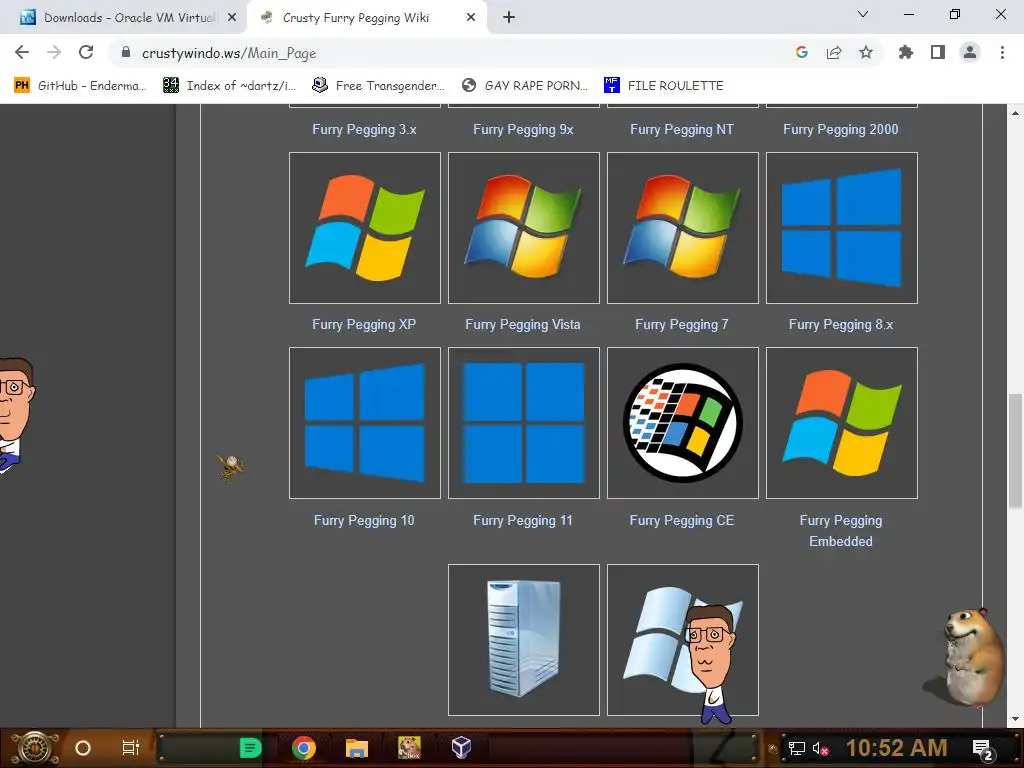The width and height of the screenshot is (1024, 768).
Task: Open the Extensions puzzle-piece menu
Action: (906, 52)
